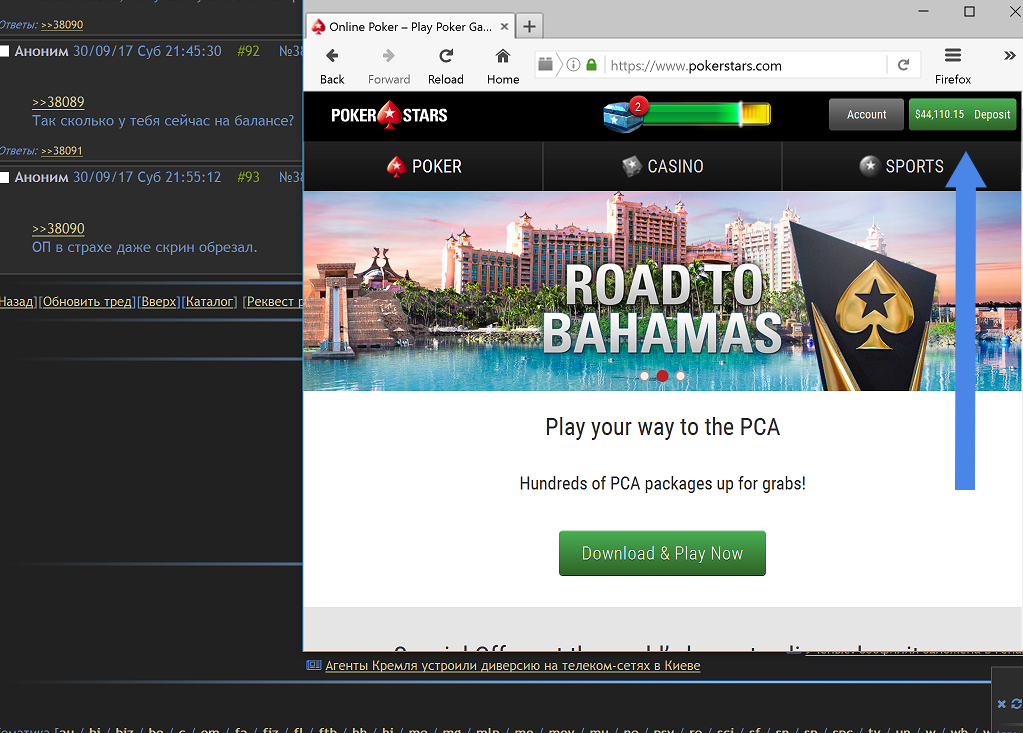This screenshot has height=733, width=1023.
Task: Tick the checkbox on post #93
Action: point(4,177)
